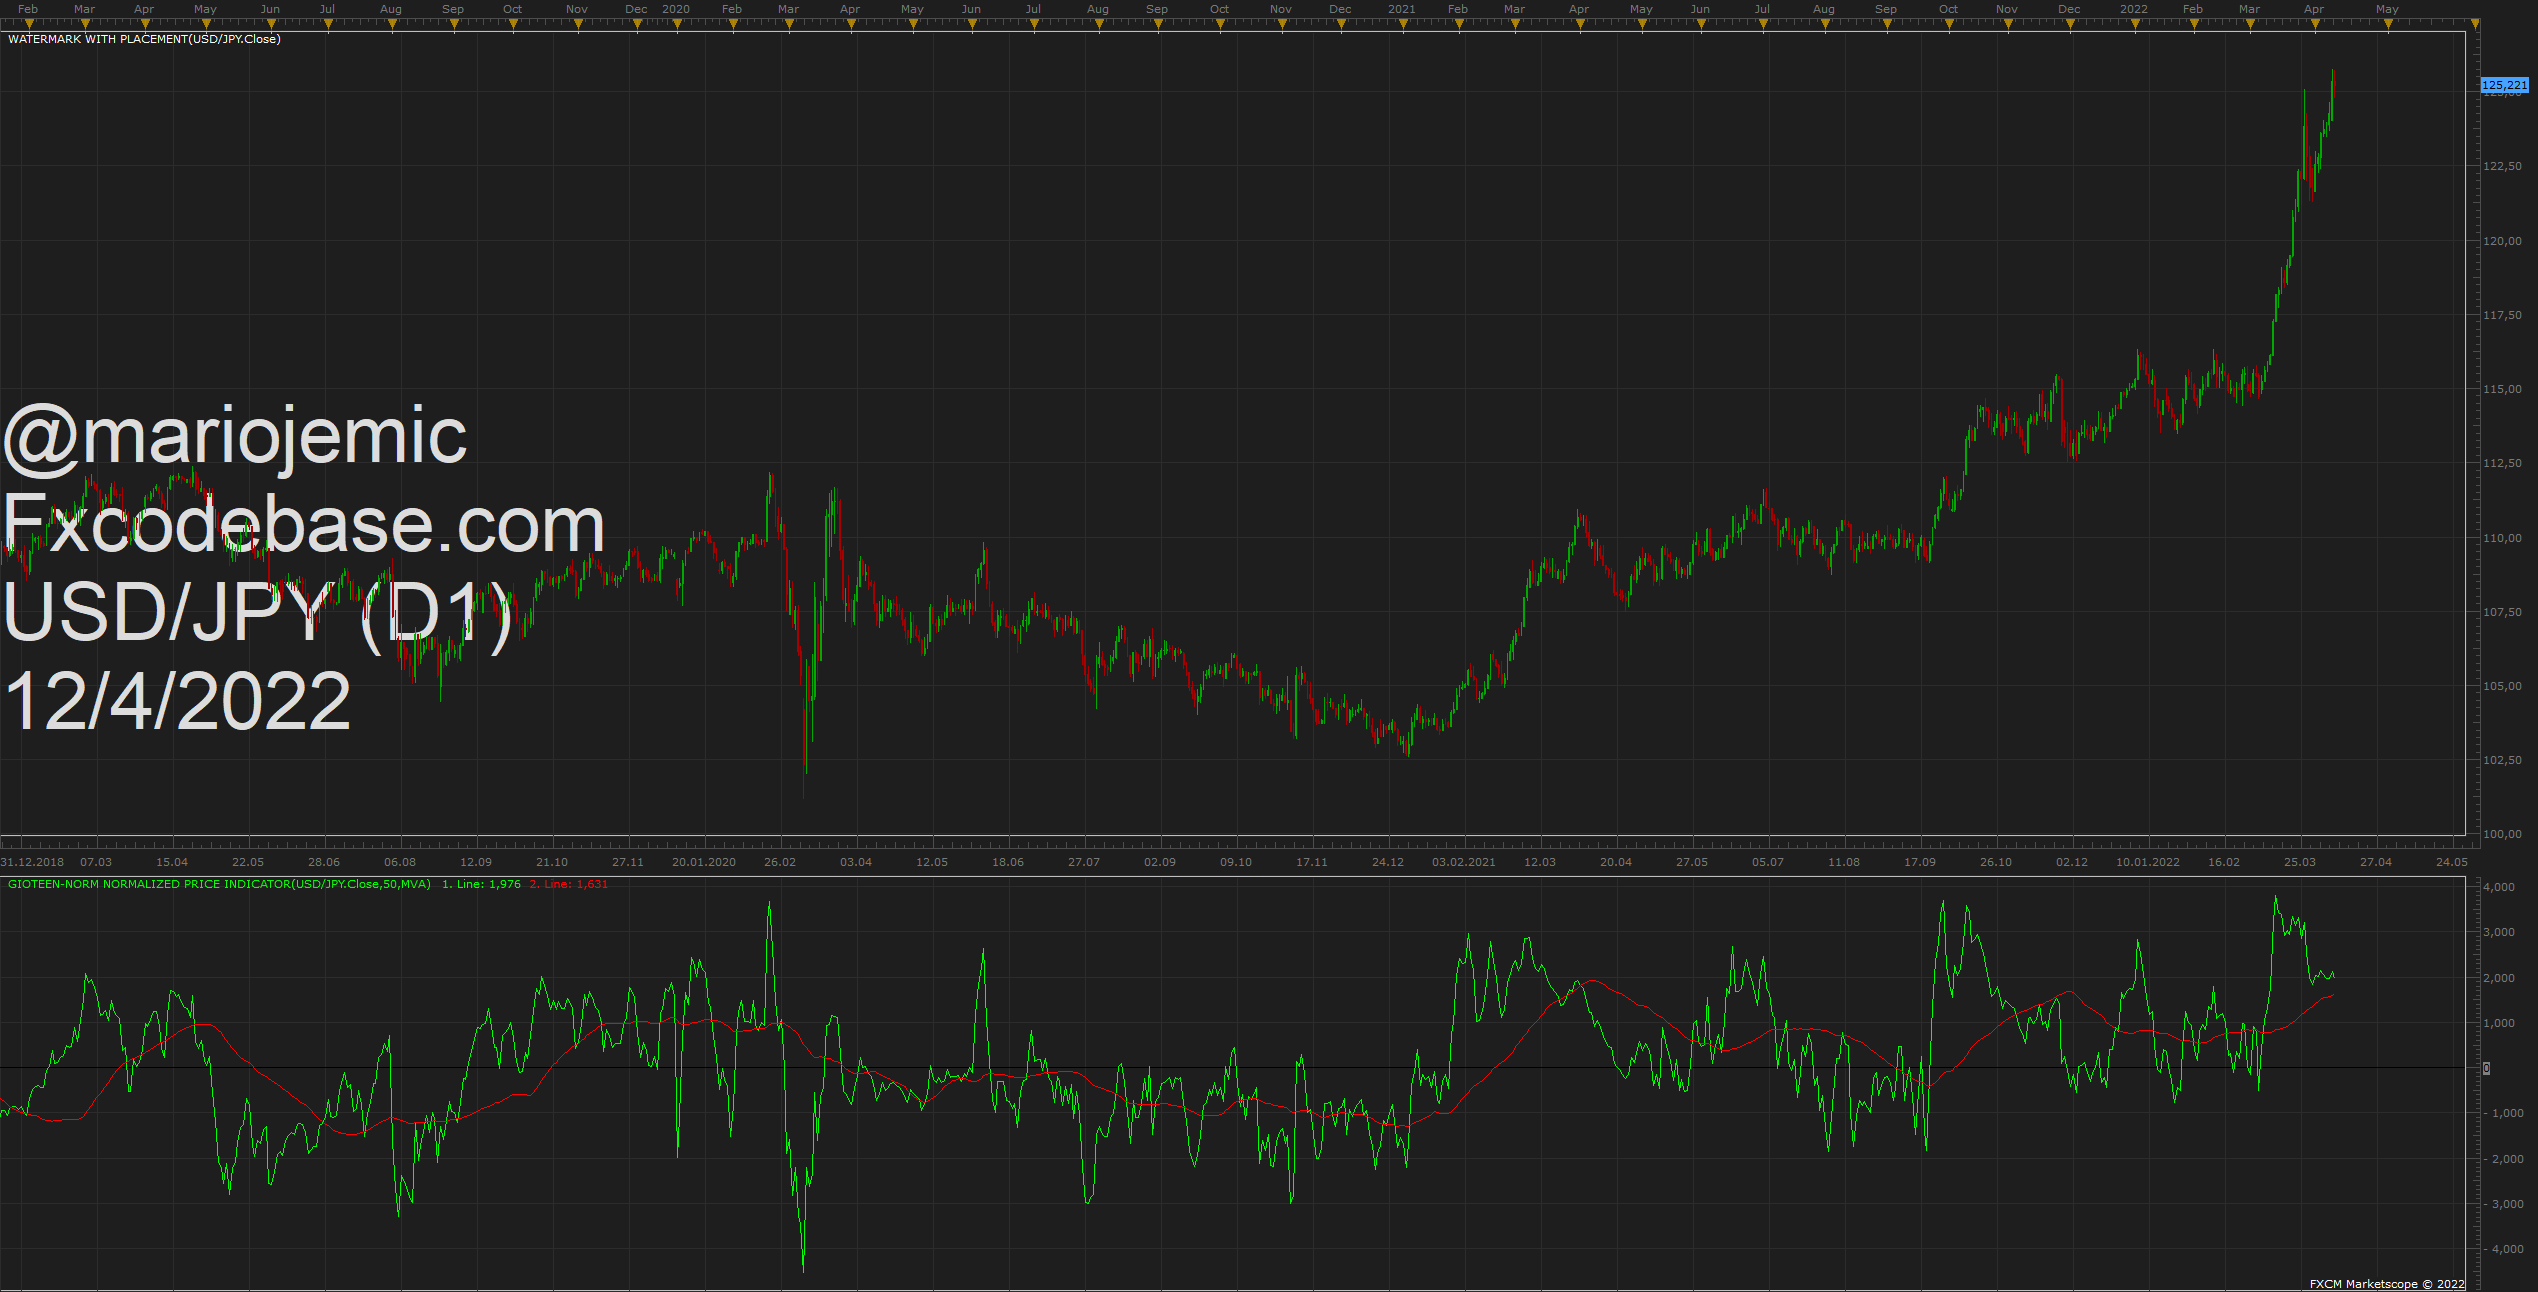Click the 10.01.2022 date on the bottom axis
Image resolution: width=2538 pixels, height=1292 pixels.
point(2148,862)
